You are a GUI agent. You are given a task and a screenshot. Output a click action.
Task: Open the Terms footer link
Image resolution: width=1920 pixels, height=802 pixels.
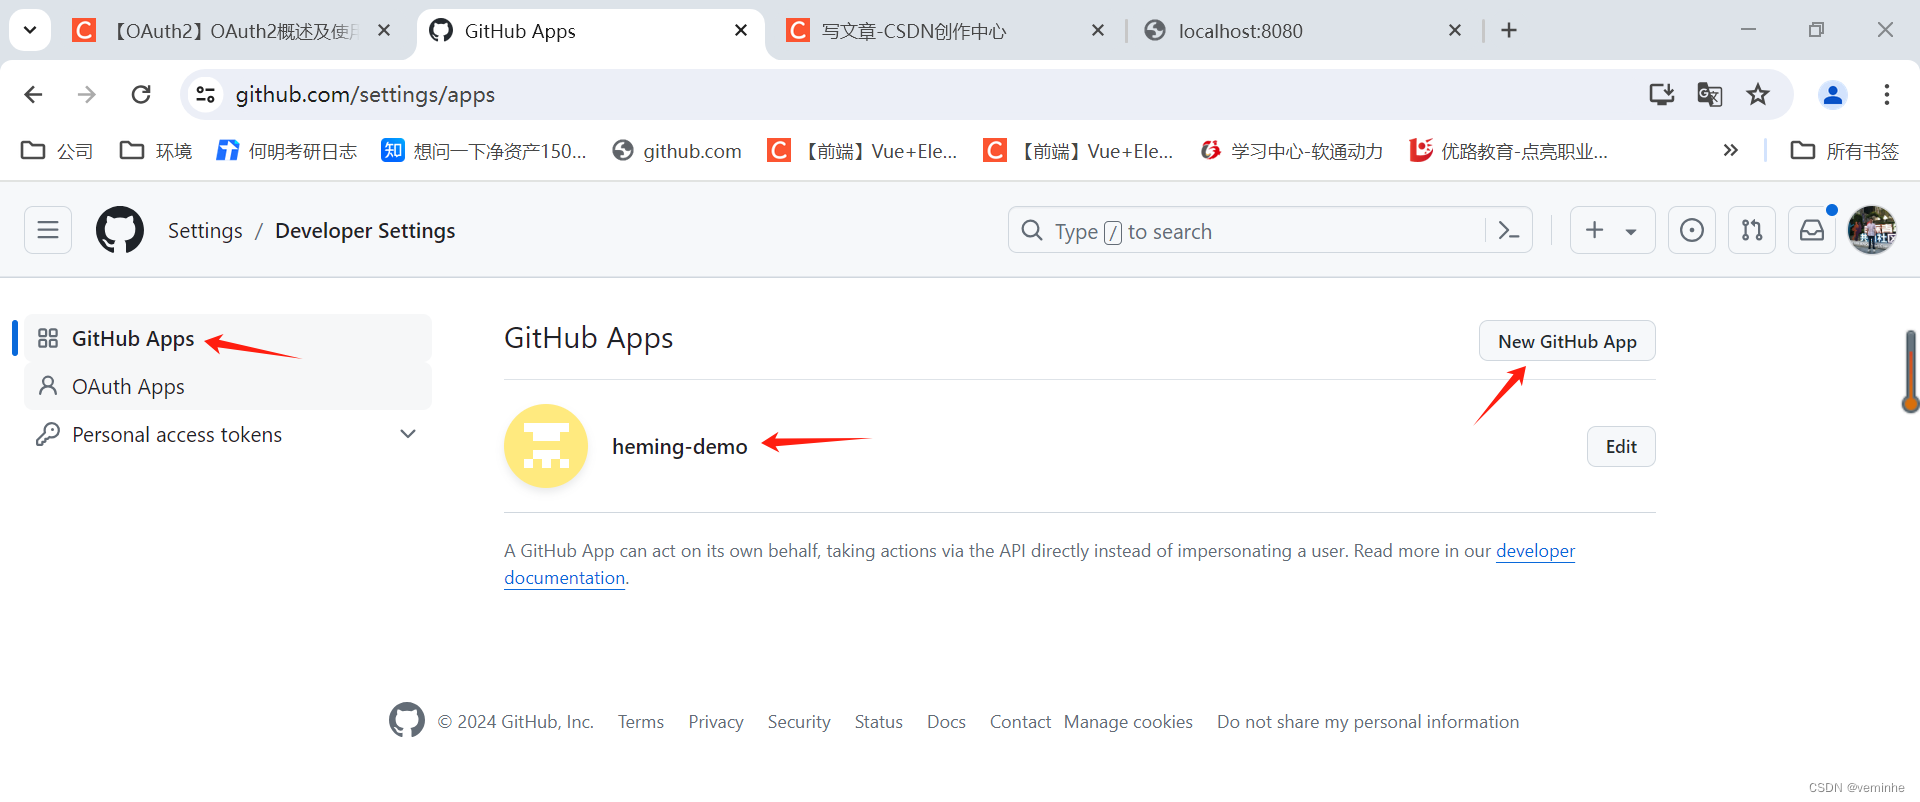pos(641,722)
